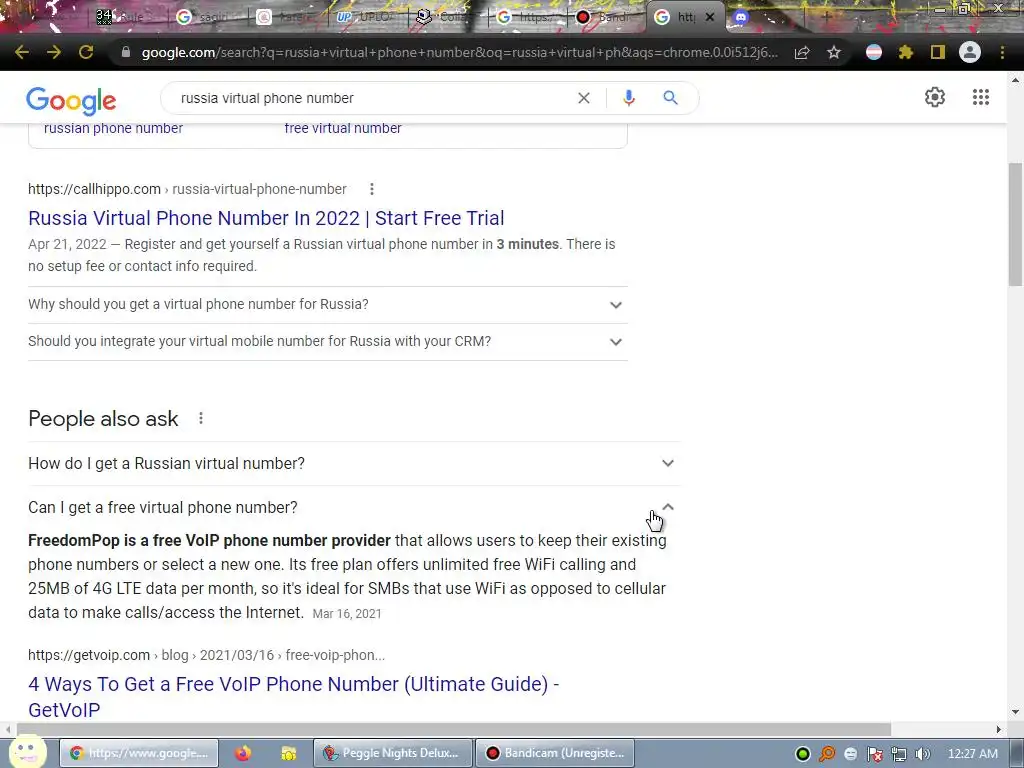Open Chrome's three-dot menu

point(1002,52)
